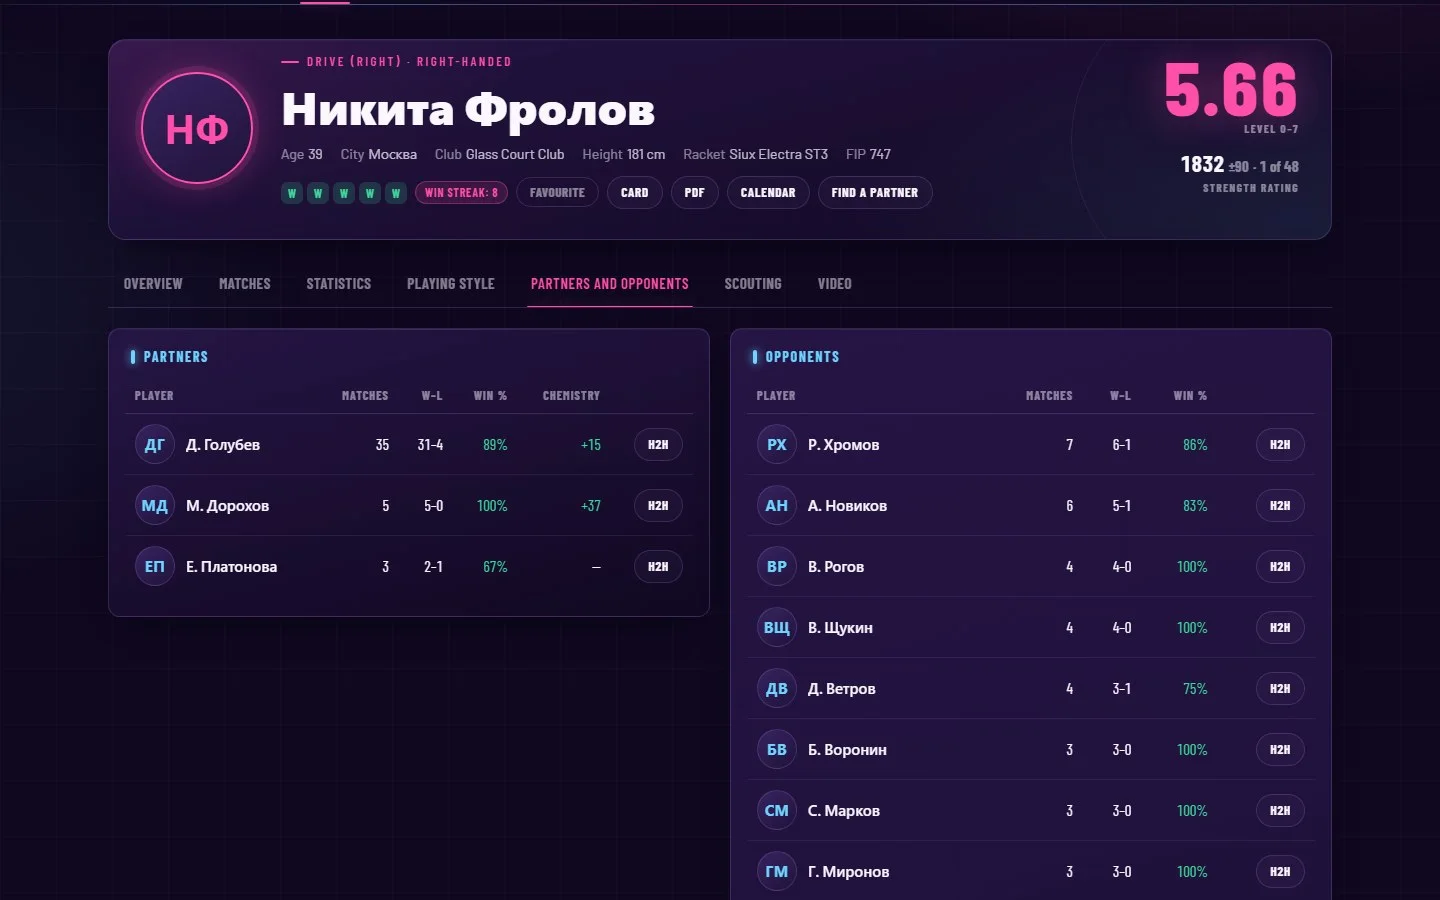1440x900 pixels.
Task: Open H2H for Р. Хромов
Action: [x=1280, y=445]
